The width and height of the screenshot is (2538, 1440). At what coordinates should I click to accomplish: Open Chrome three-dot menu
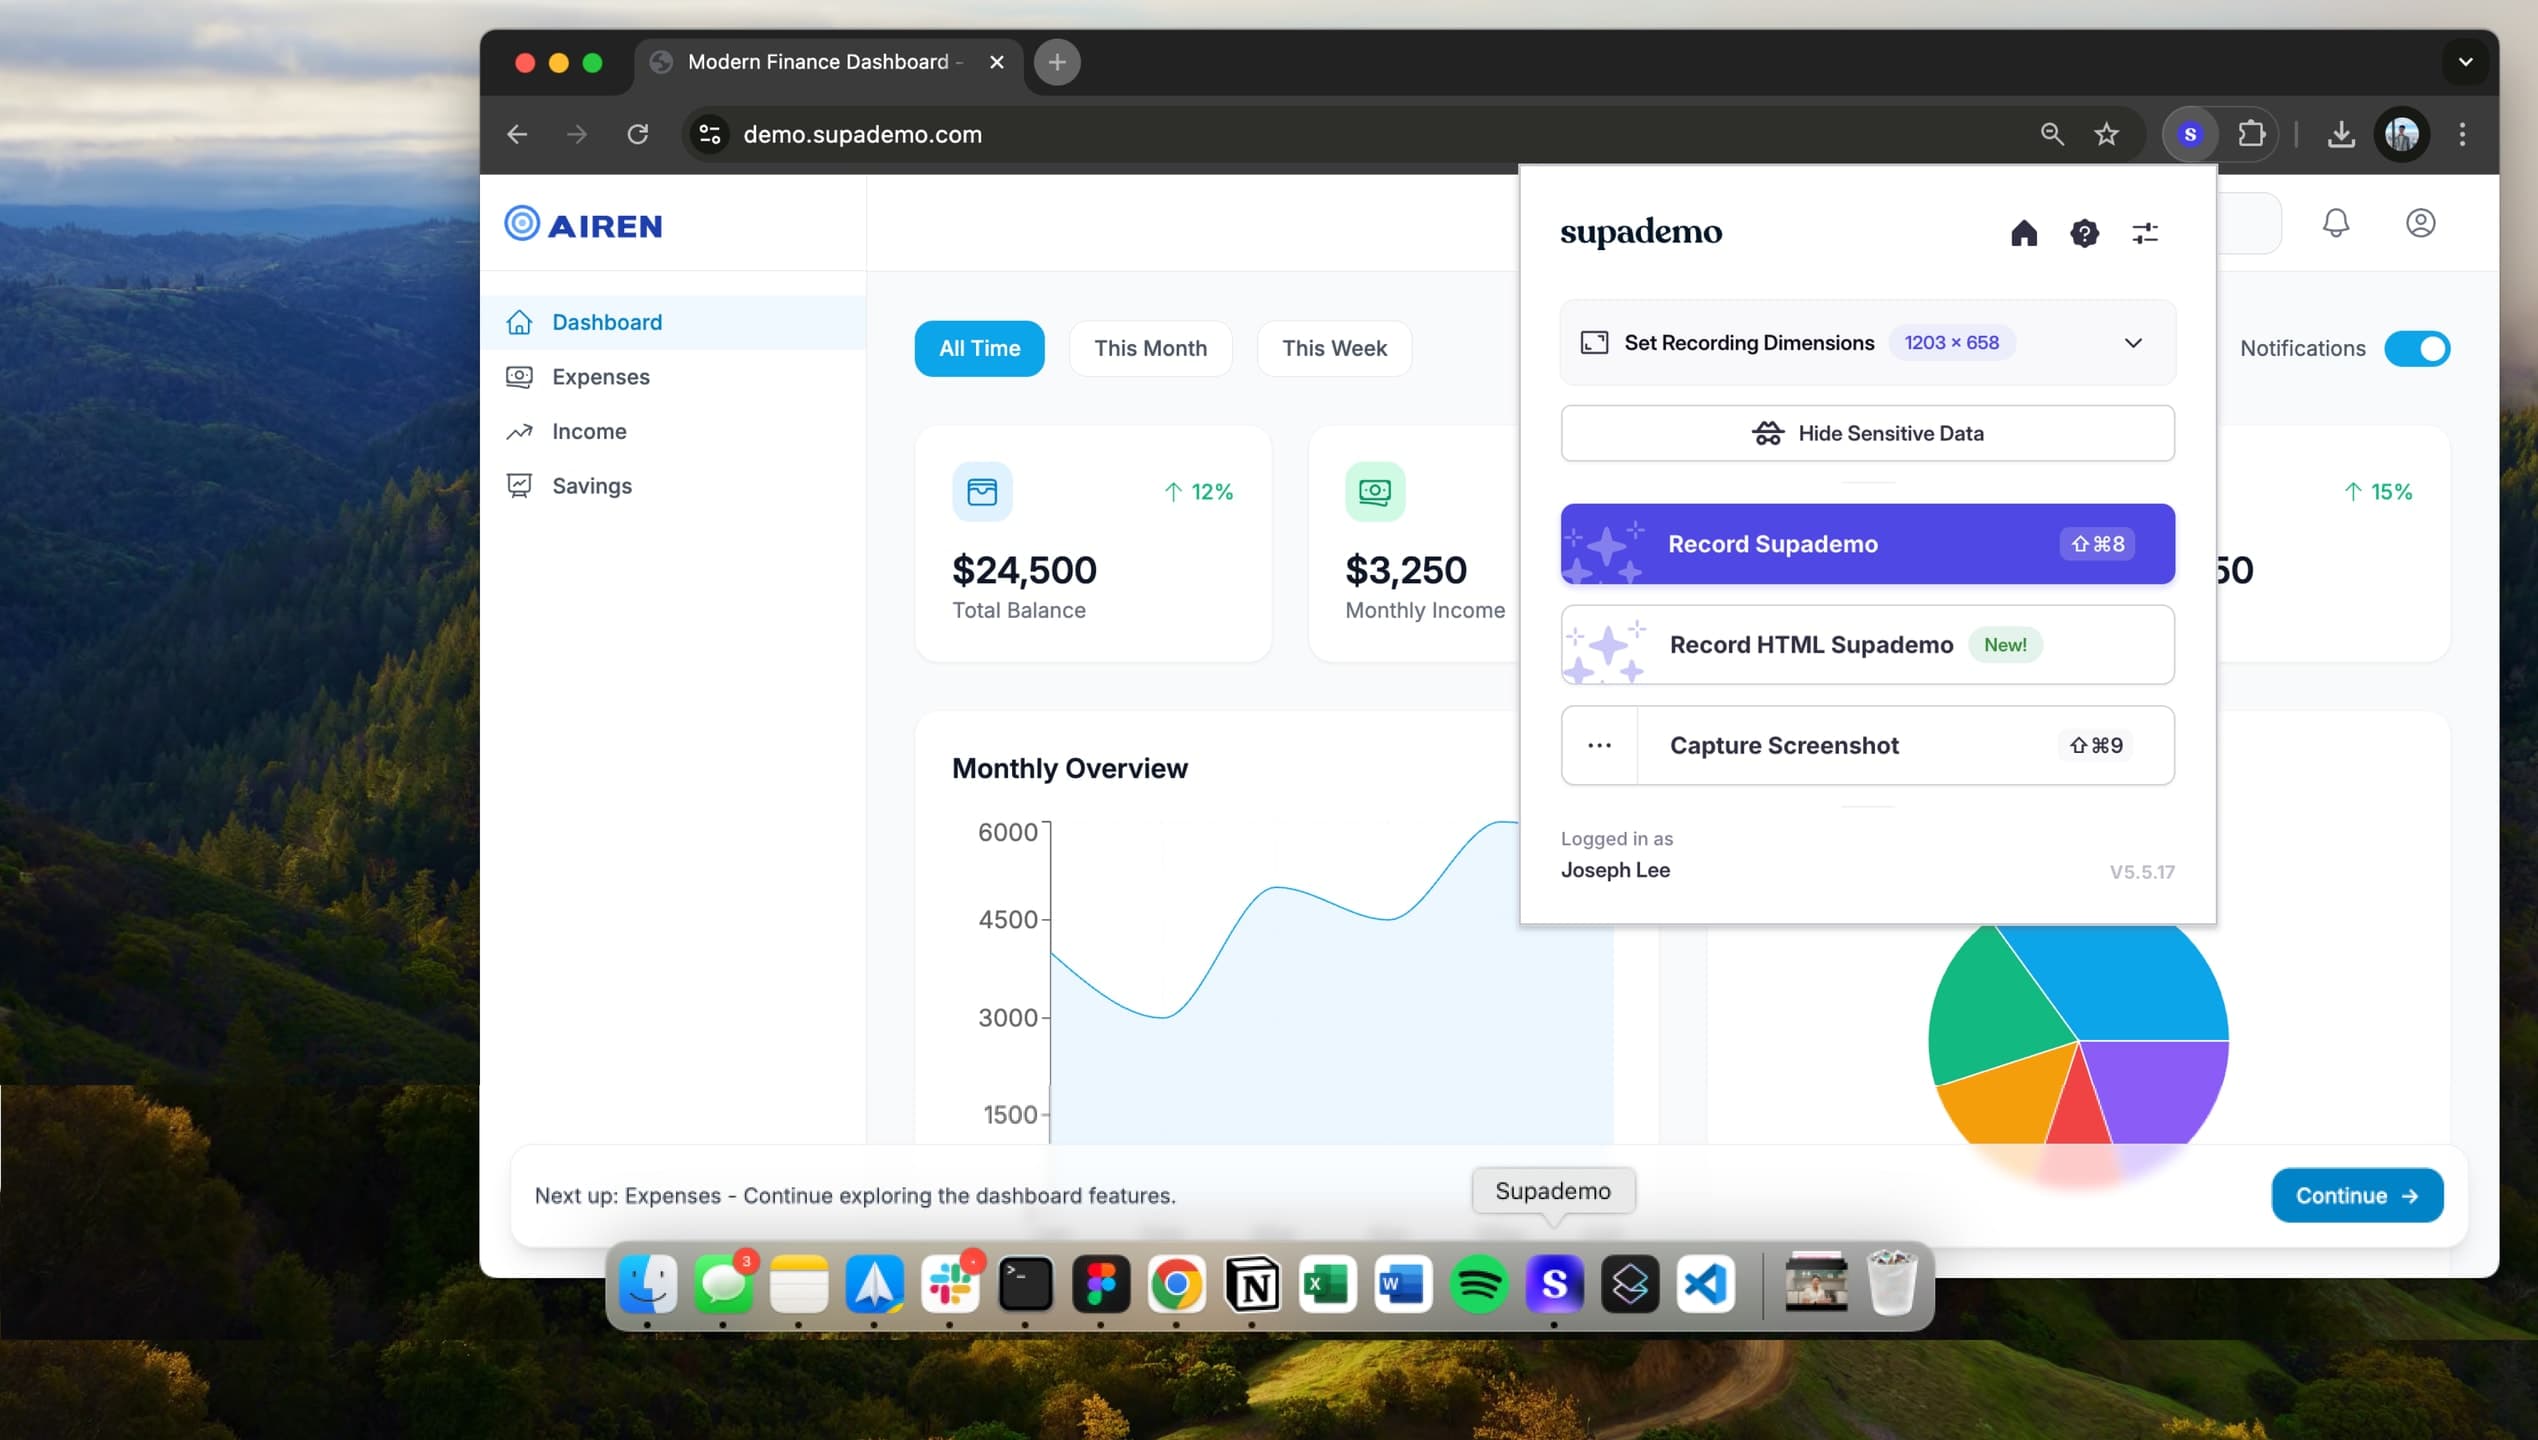click(x=2462, y=134)
